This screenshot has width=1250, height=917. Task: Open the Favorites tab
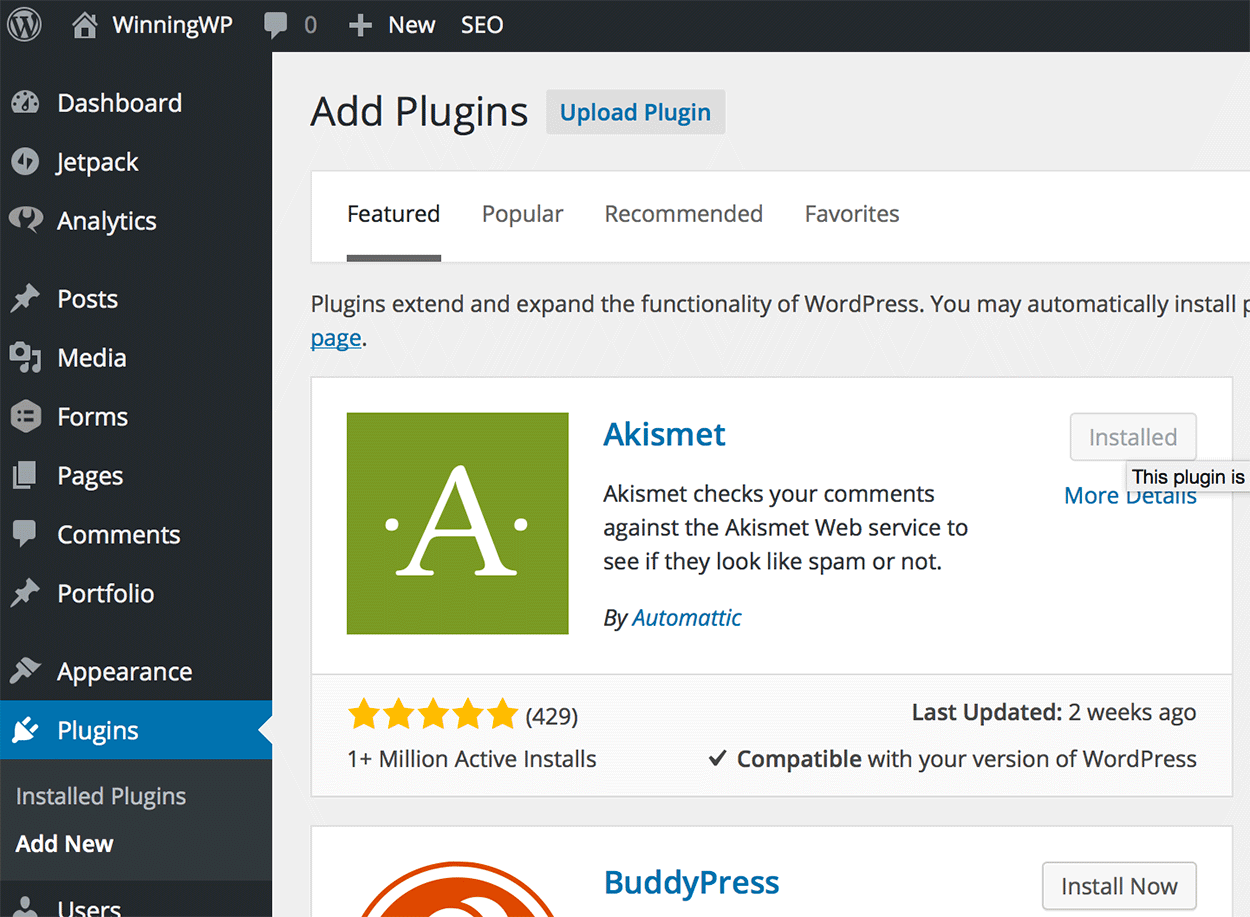851,213
